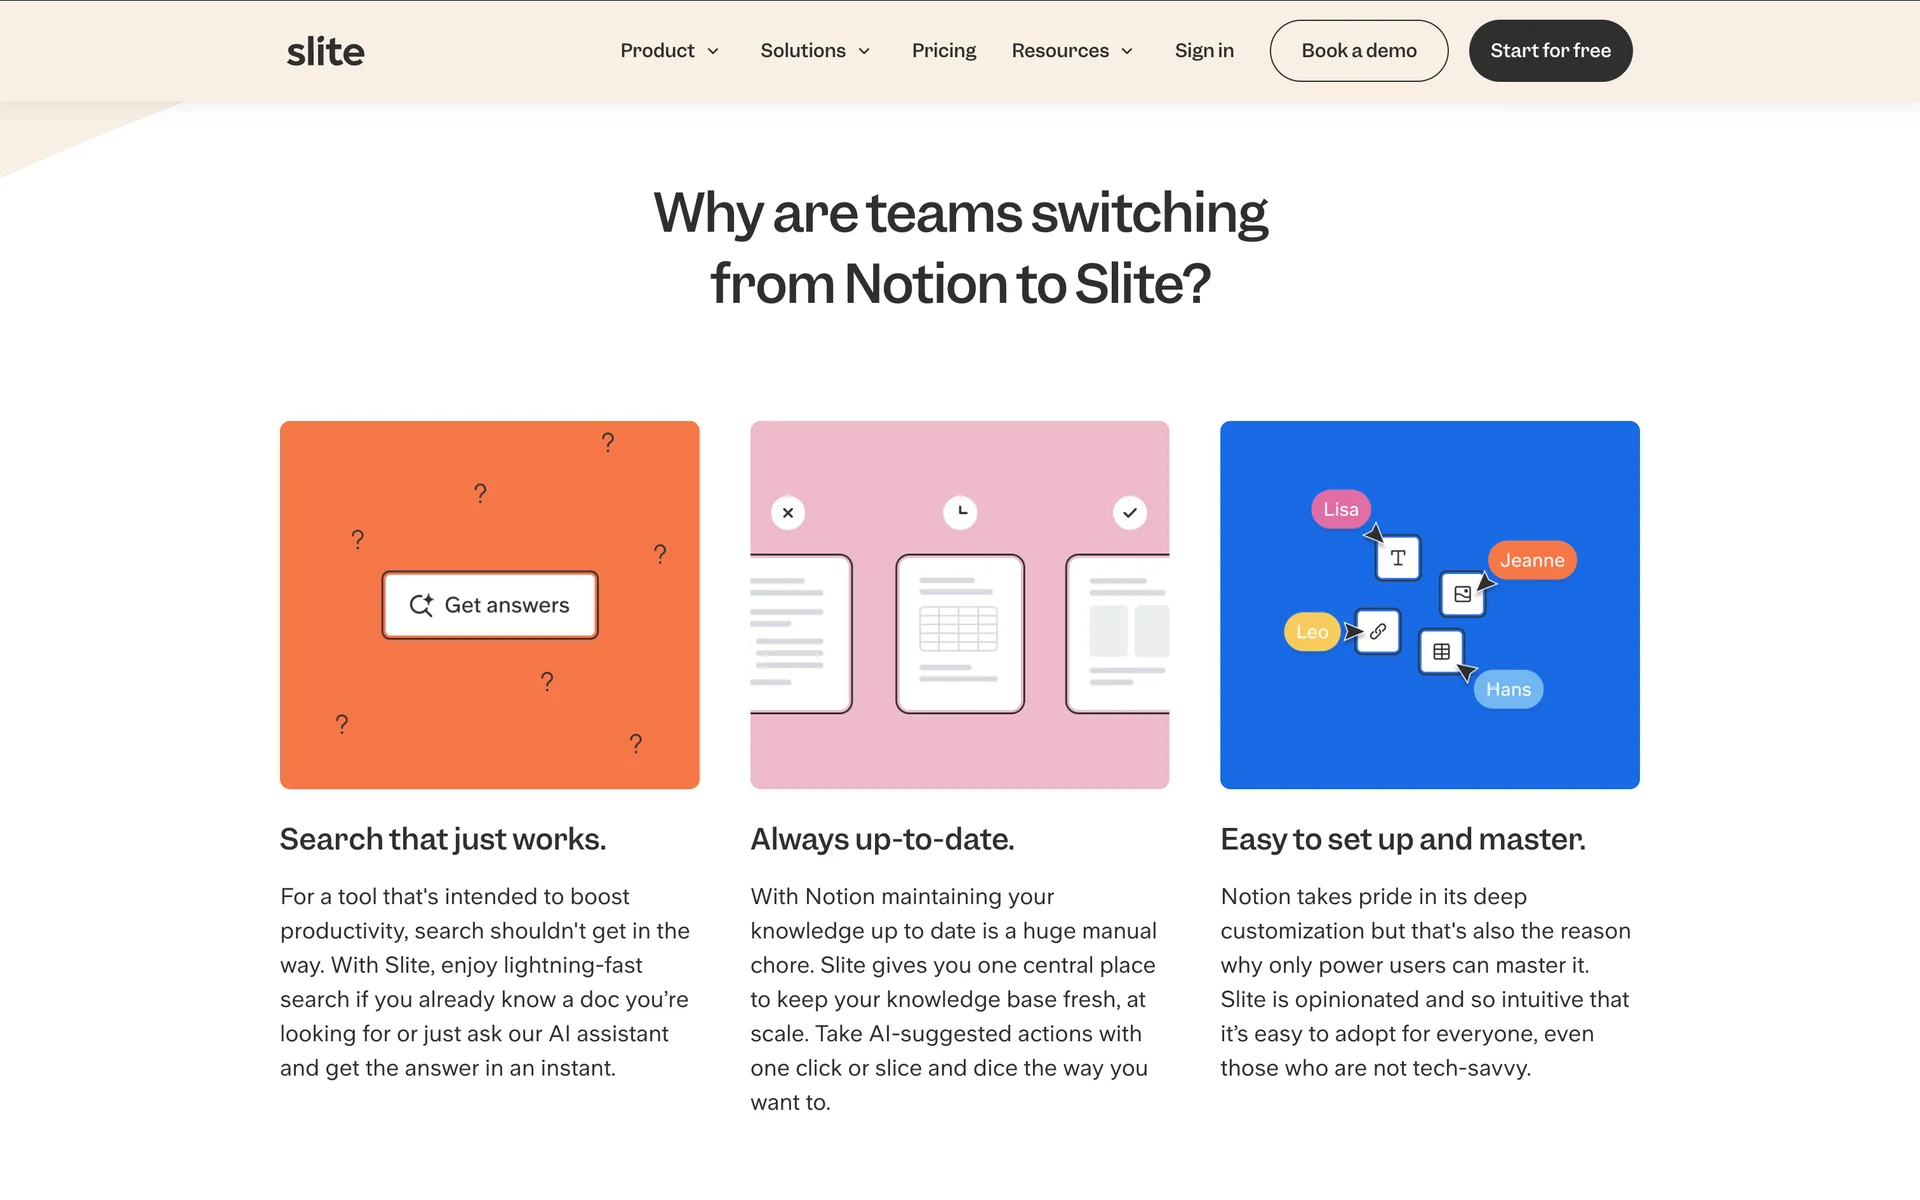Go to Sign in
Viewport: 1920px width, 1200px height.
(1204, 51)
